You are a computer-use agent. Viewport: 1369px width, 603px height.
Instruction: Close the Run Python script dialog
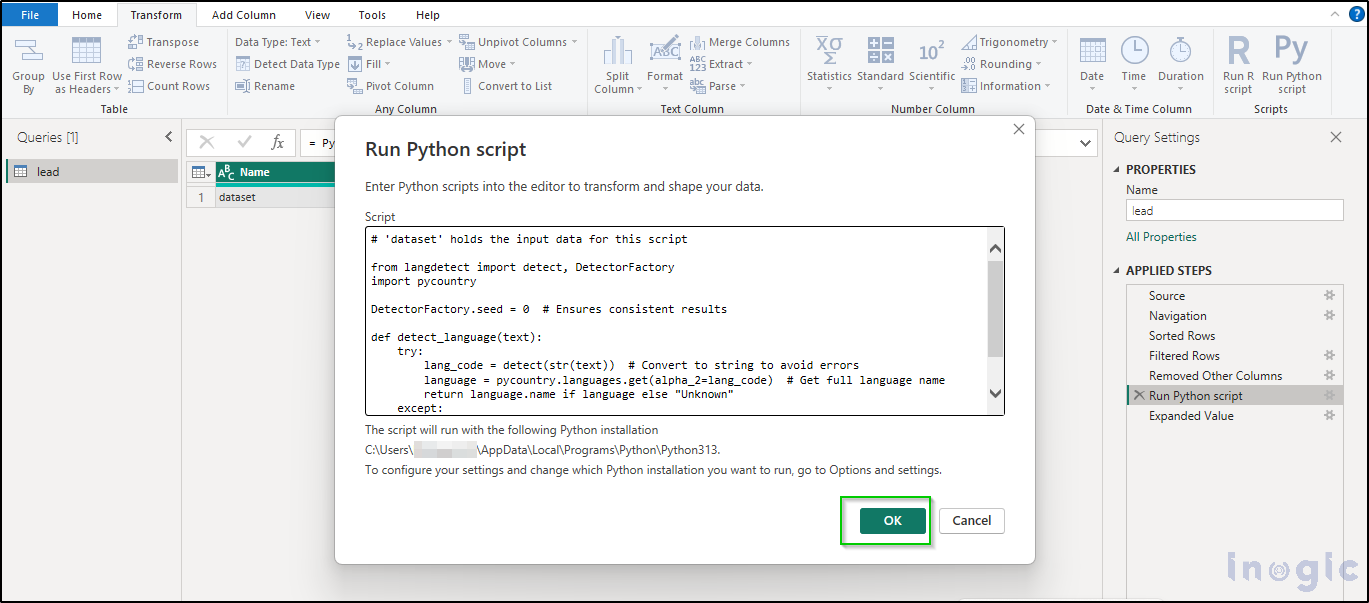coord(1019,130)
